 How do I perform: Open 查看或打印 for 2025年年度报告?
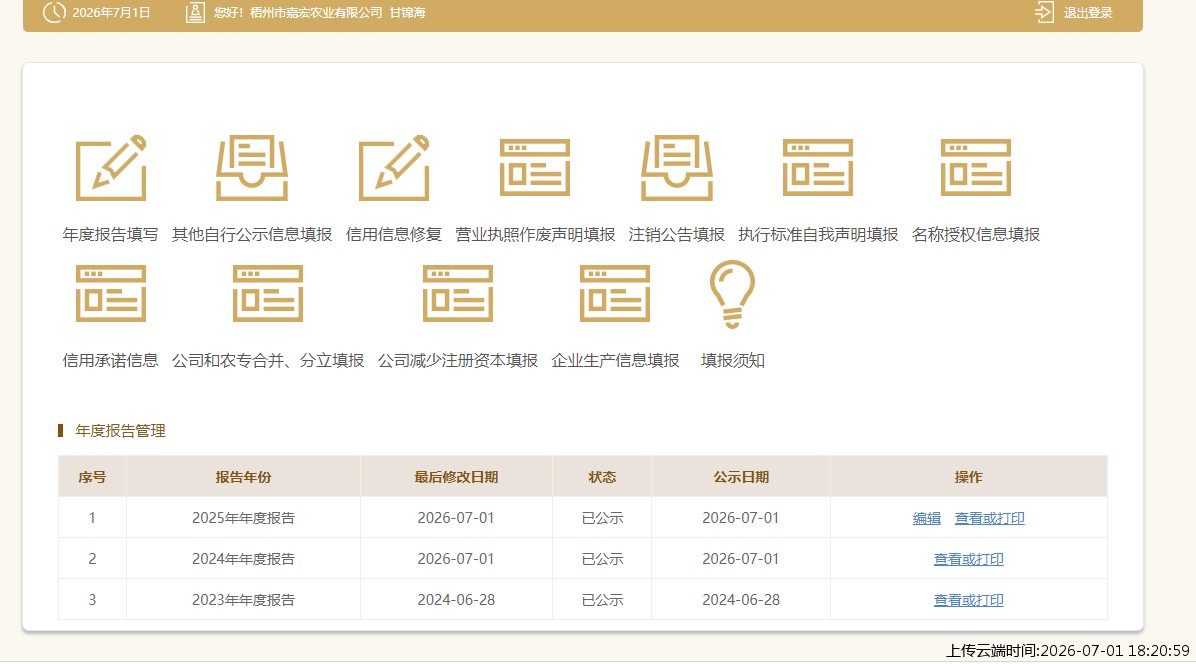click(x=989, y=518)
